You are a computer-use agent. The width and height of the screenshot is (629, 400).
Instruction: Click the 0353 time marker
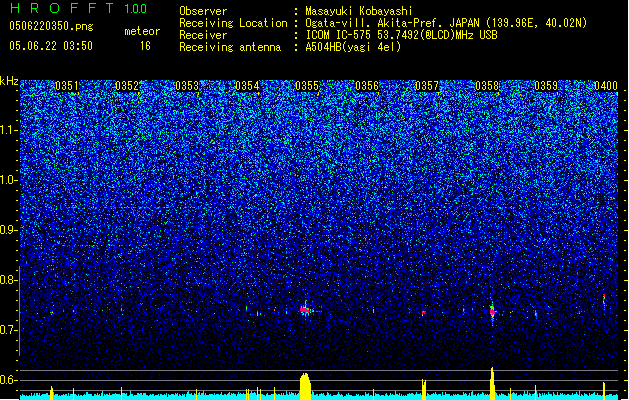[187, 86]
